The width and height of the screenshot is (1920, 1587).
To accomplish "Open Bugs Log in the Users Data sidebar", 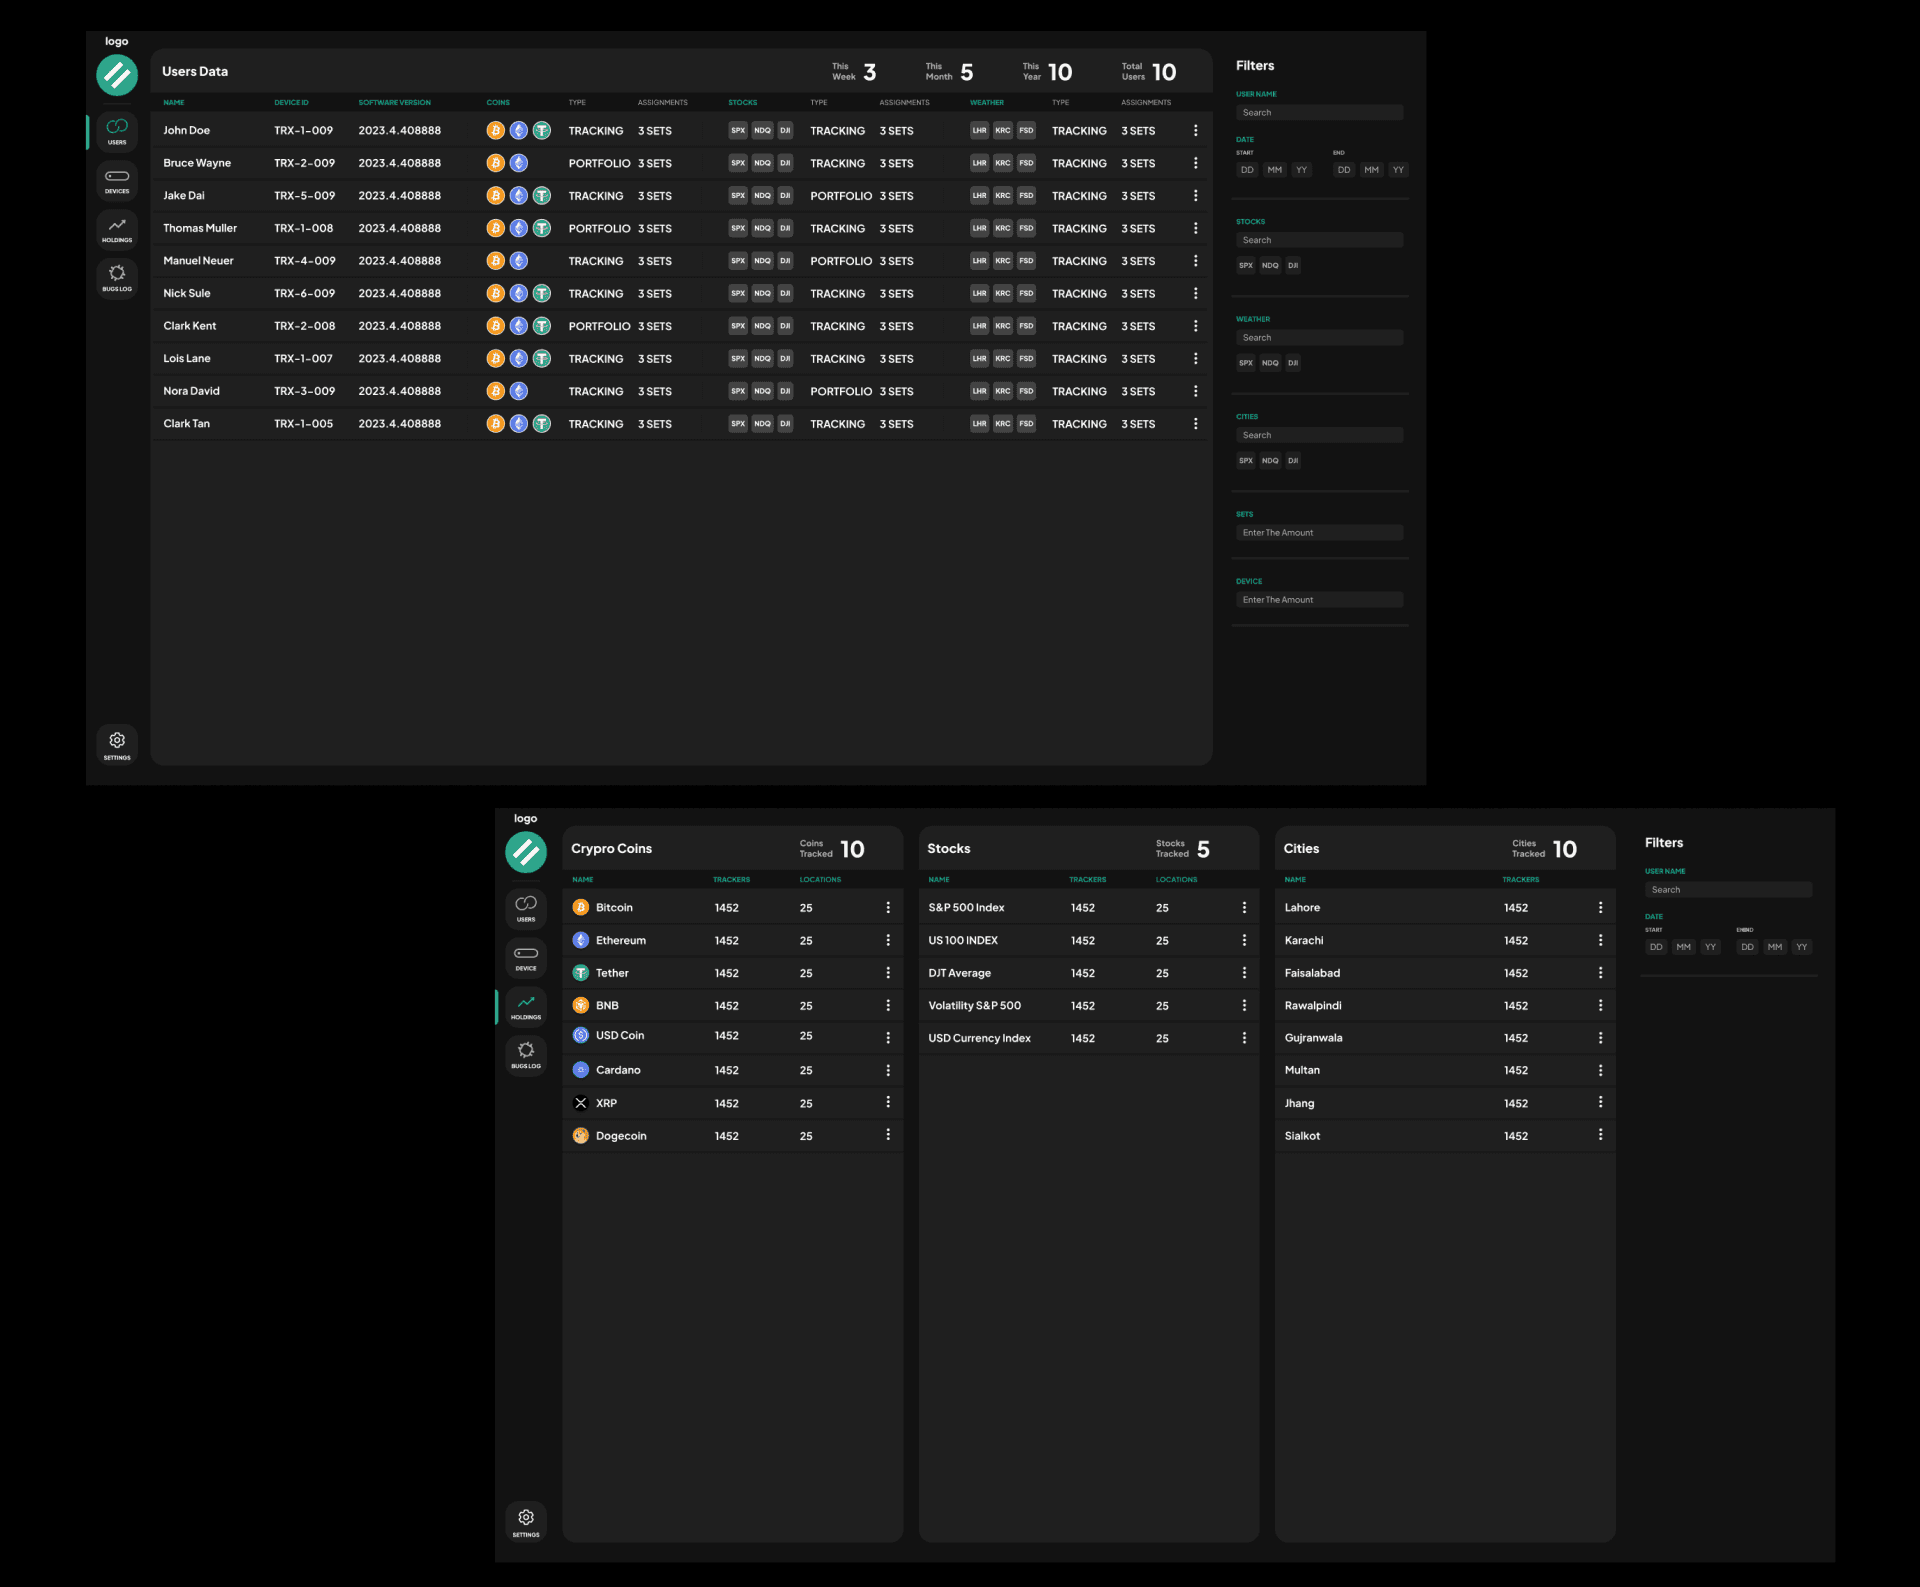I will (x=117, y=278).
